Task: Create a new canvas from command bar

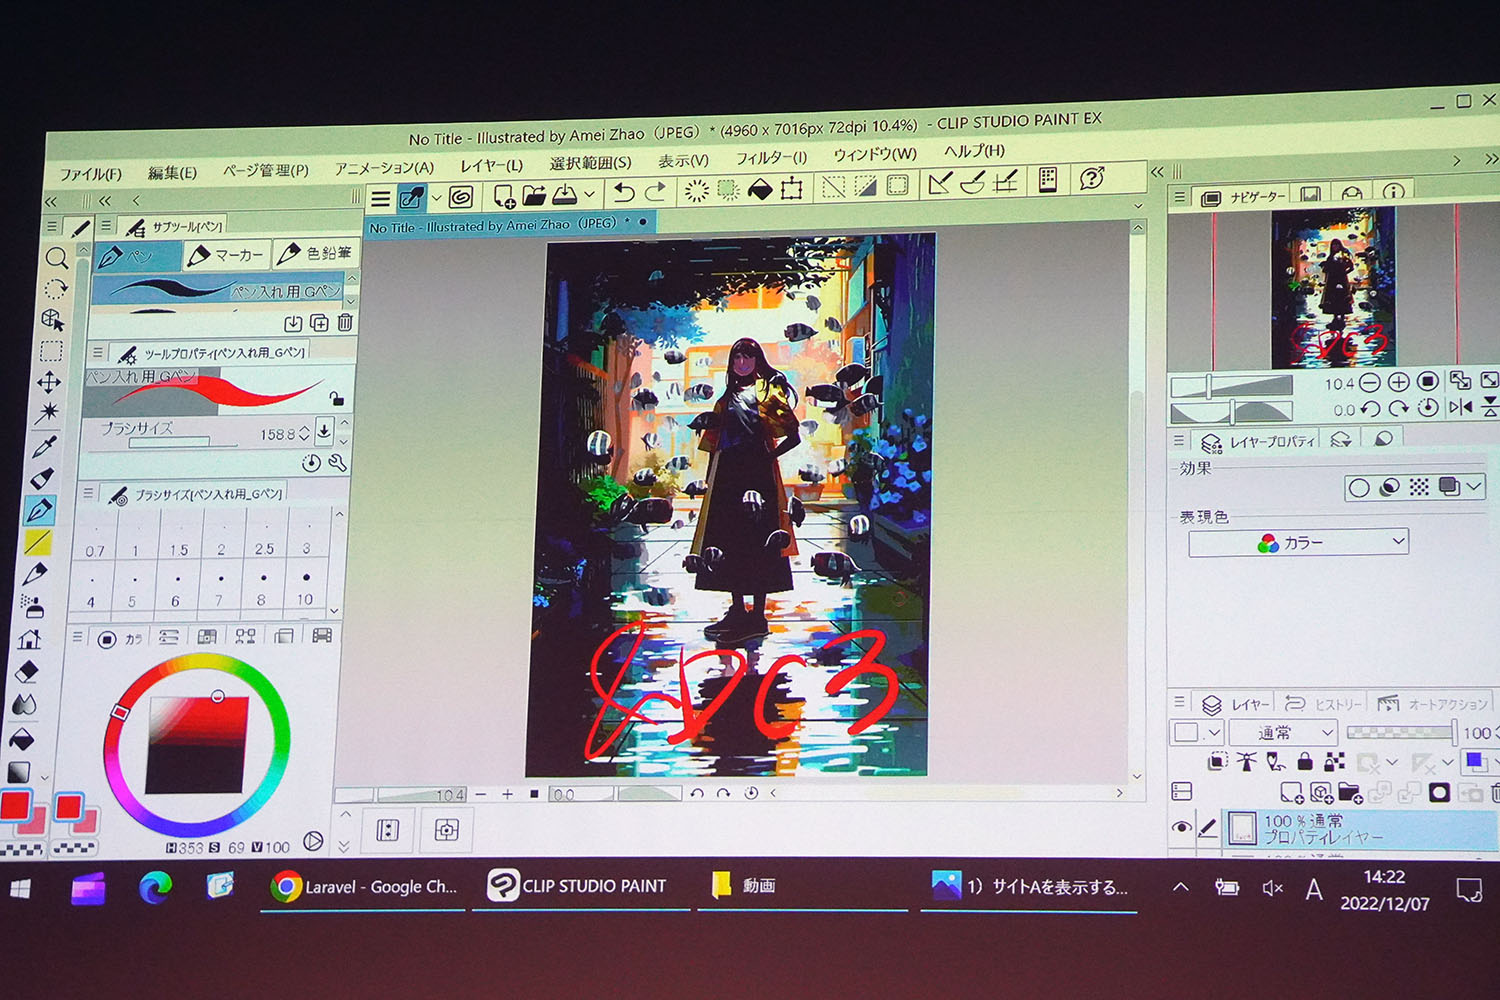Action: coord(504,195)
